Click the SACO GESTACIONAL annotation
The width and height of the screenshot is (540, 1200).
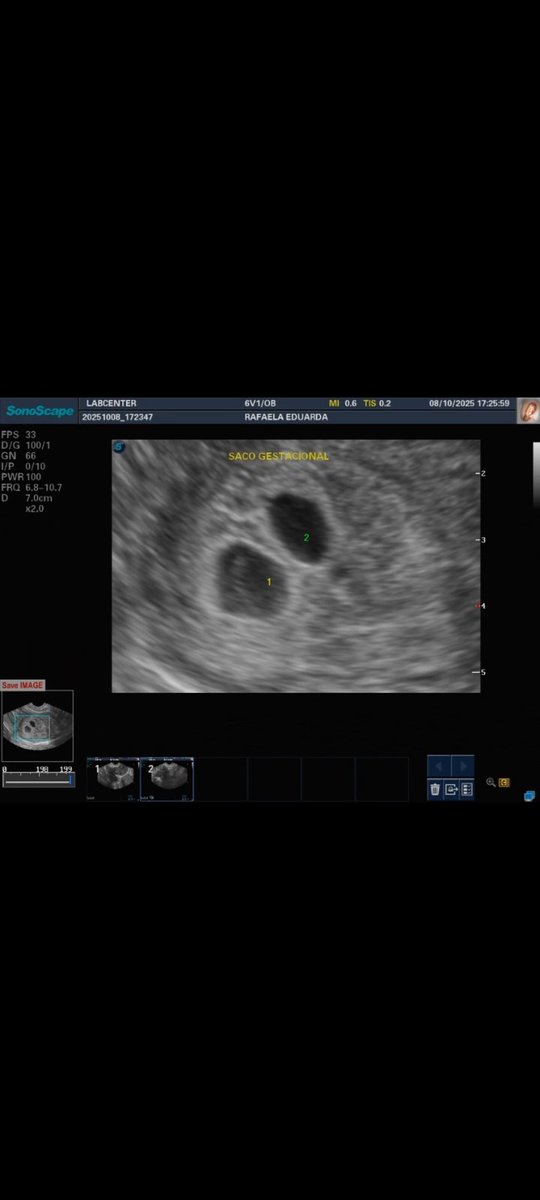(279, 456)
